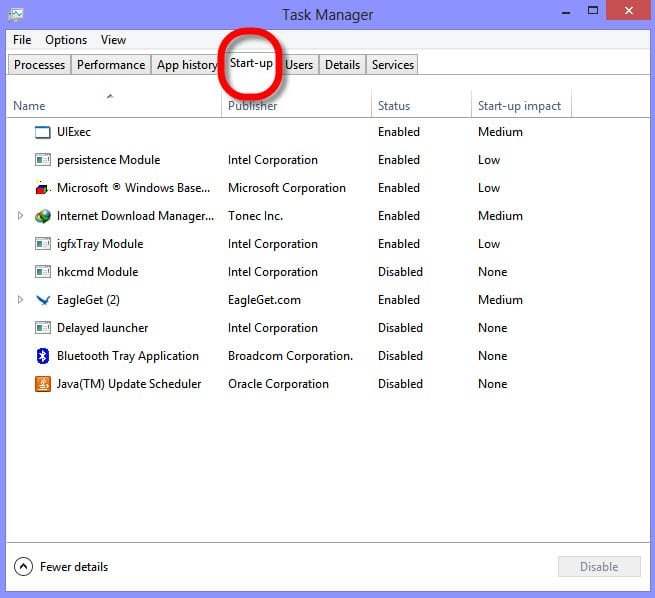Open the View menu
The width and height of the screenshot is (655, 598).
tap(113, 40)
